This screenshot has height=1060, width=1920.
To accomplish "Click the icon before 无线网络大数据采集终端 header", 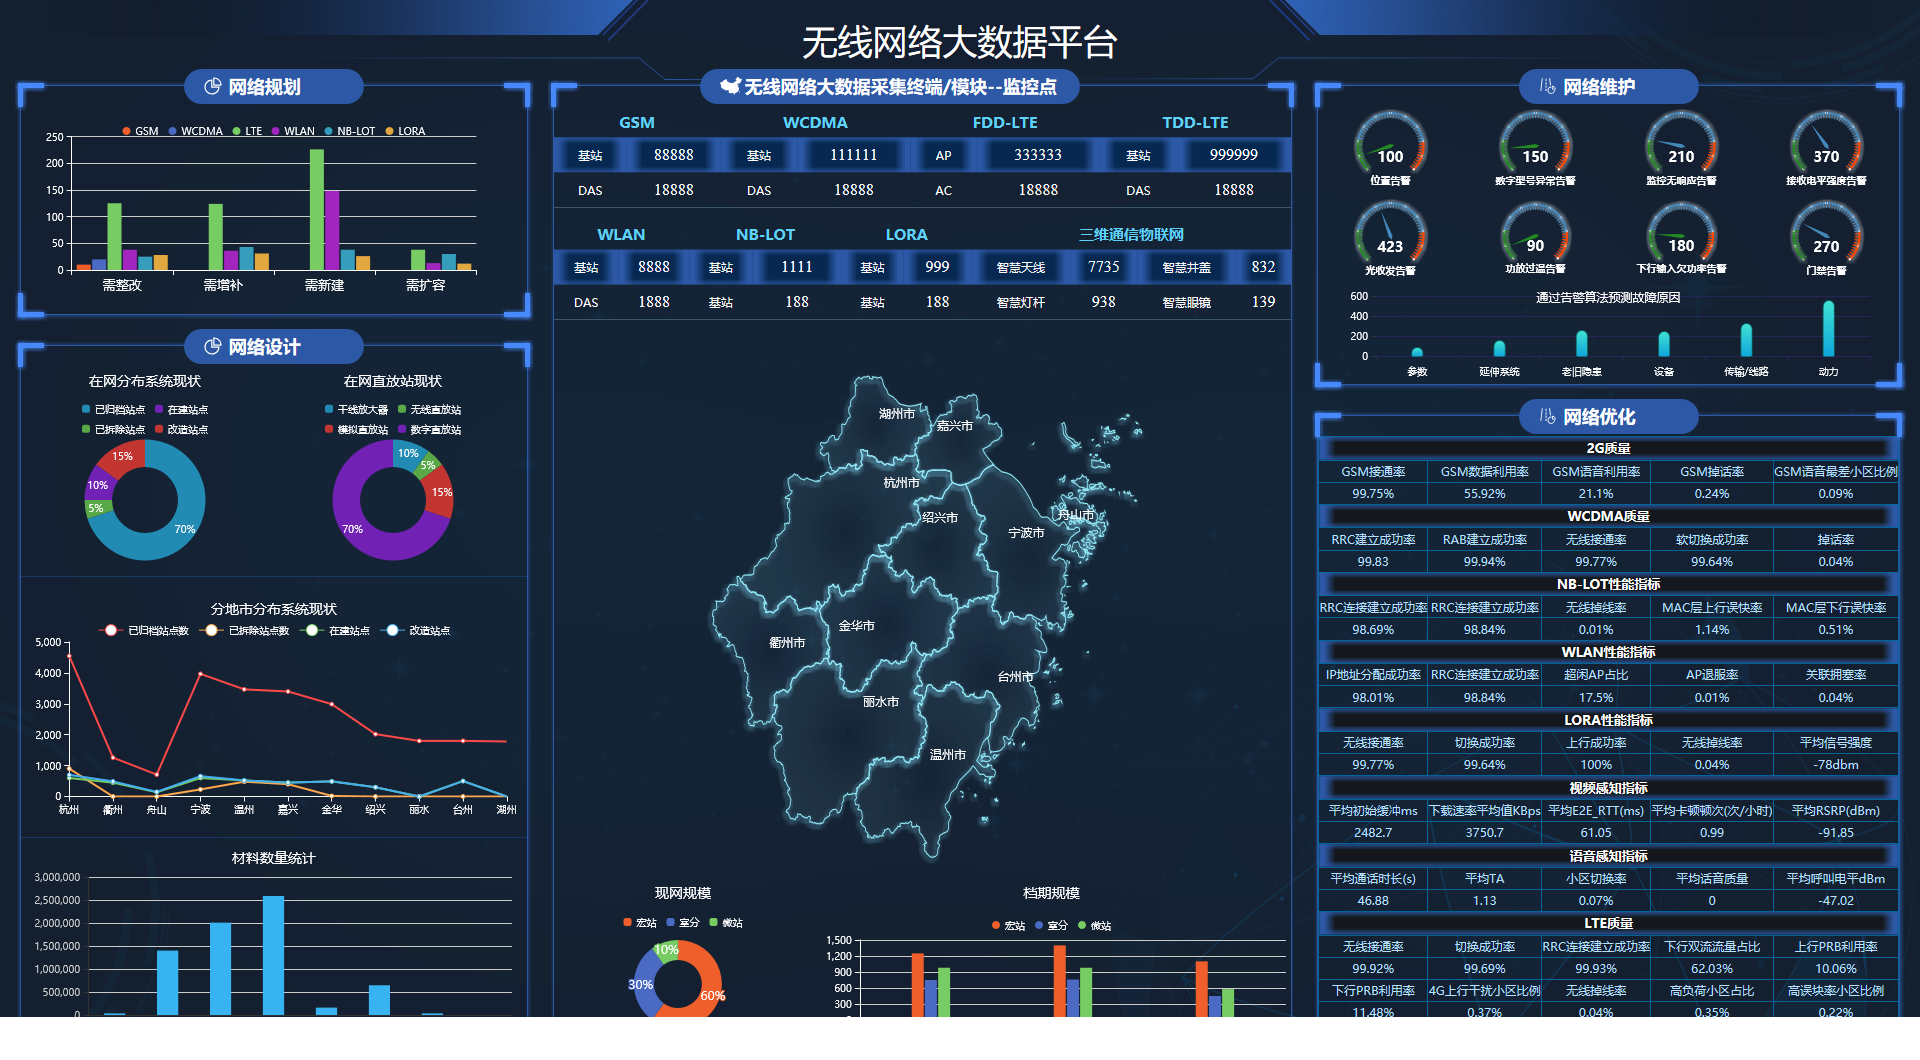I will pyautogui.click(x=730, y=87).
